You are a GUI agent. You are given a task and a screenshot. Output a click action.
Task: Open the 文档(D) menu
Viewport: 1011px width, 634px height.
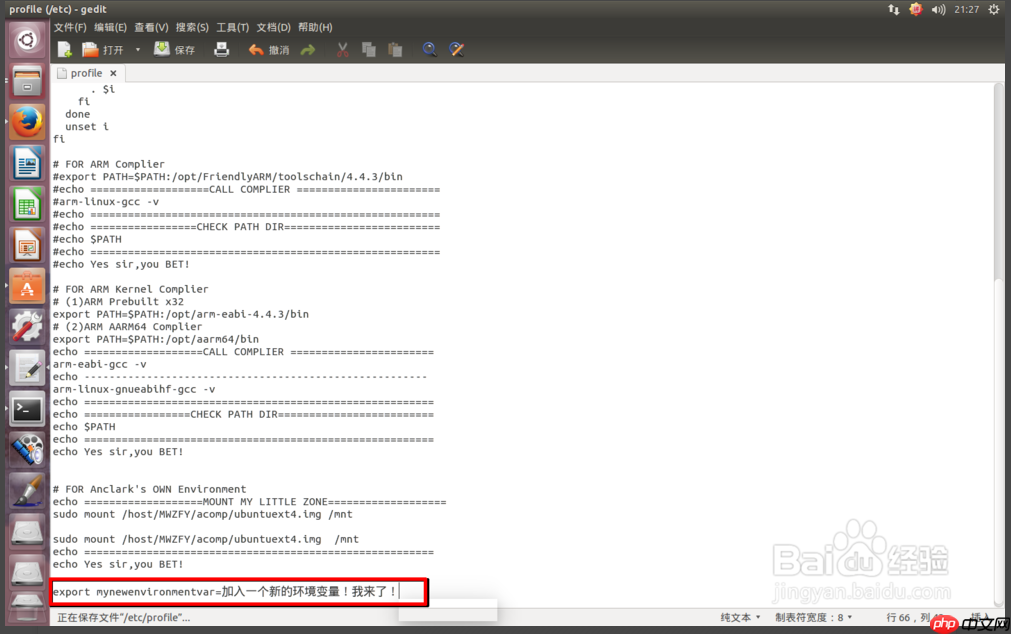coord(273,27)
